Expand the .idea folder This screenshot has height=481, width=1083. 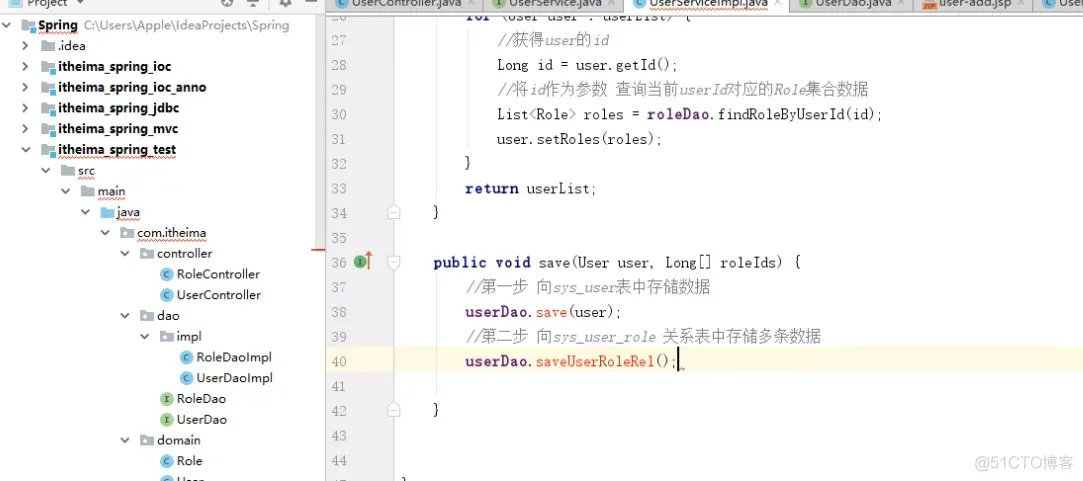(x=26, y=46)
